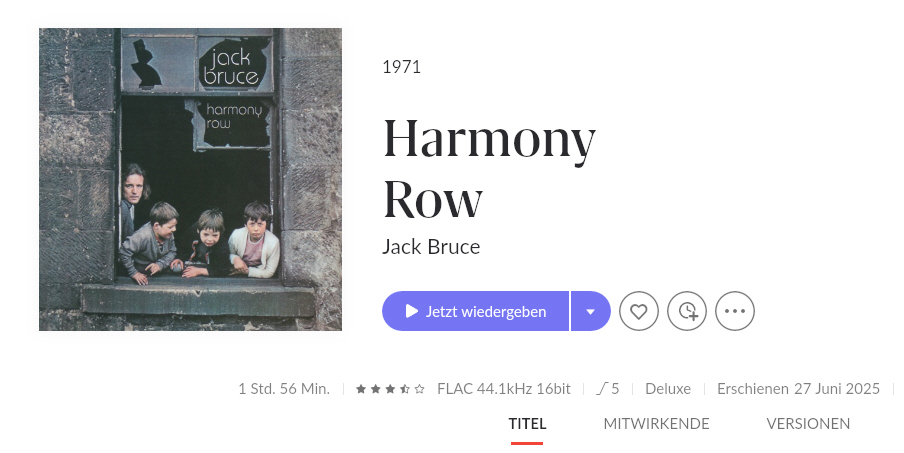Image resolution: width=904 pixels, height=453 pixels.
Task: Click the slash icon beside number 5
Action: click(602, 389)
